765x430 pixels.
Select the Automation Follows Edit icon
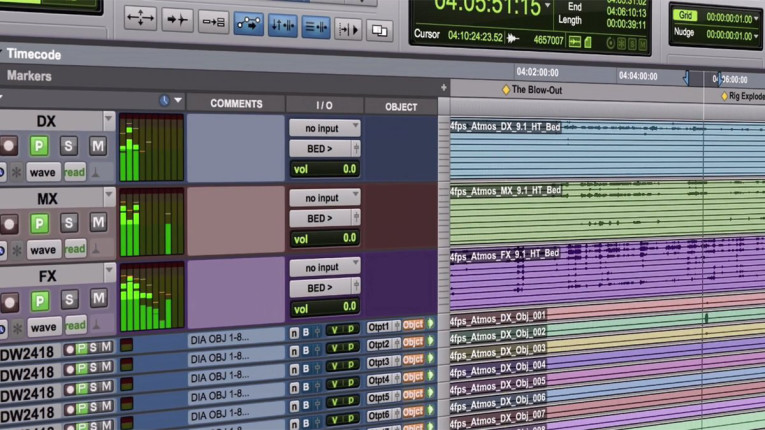(248, 23)
